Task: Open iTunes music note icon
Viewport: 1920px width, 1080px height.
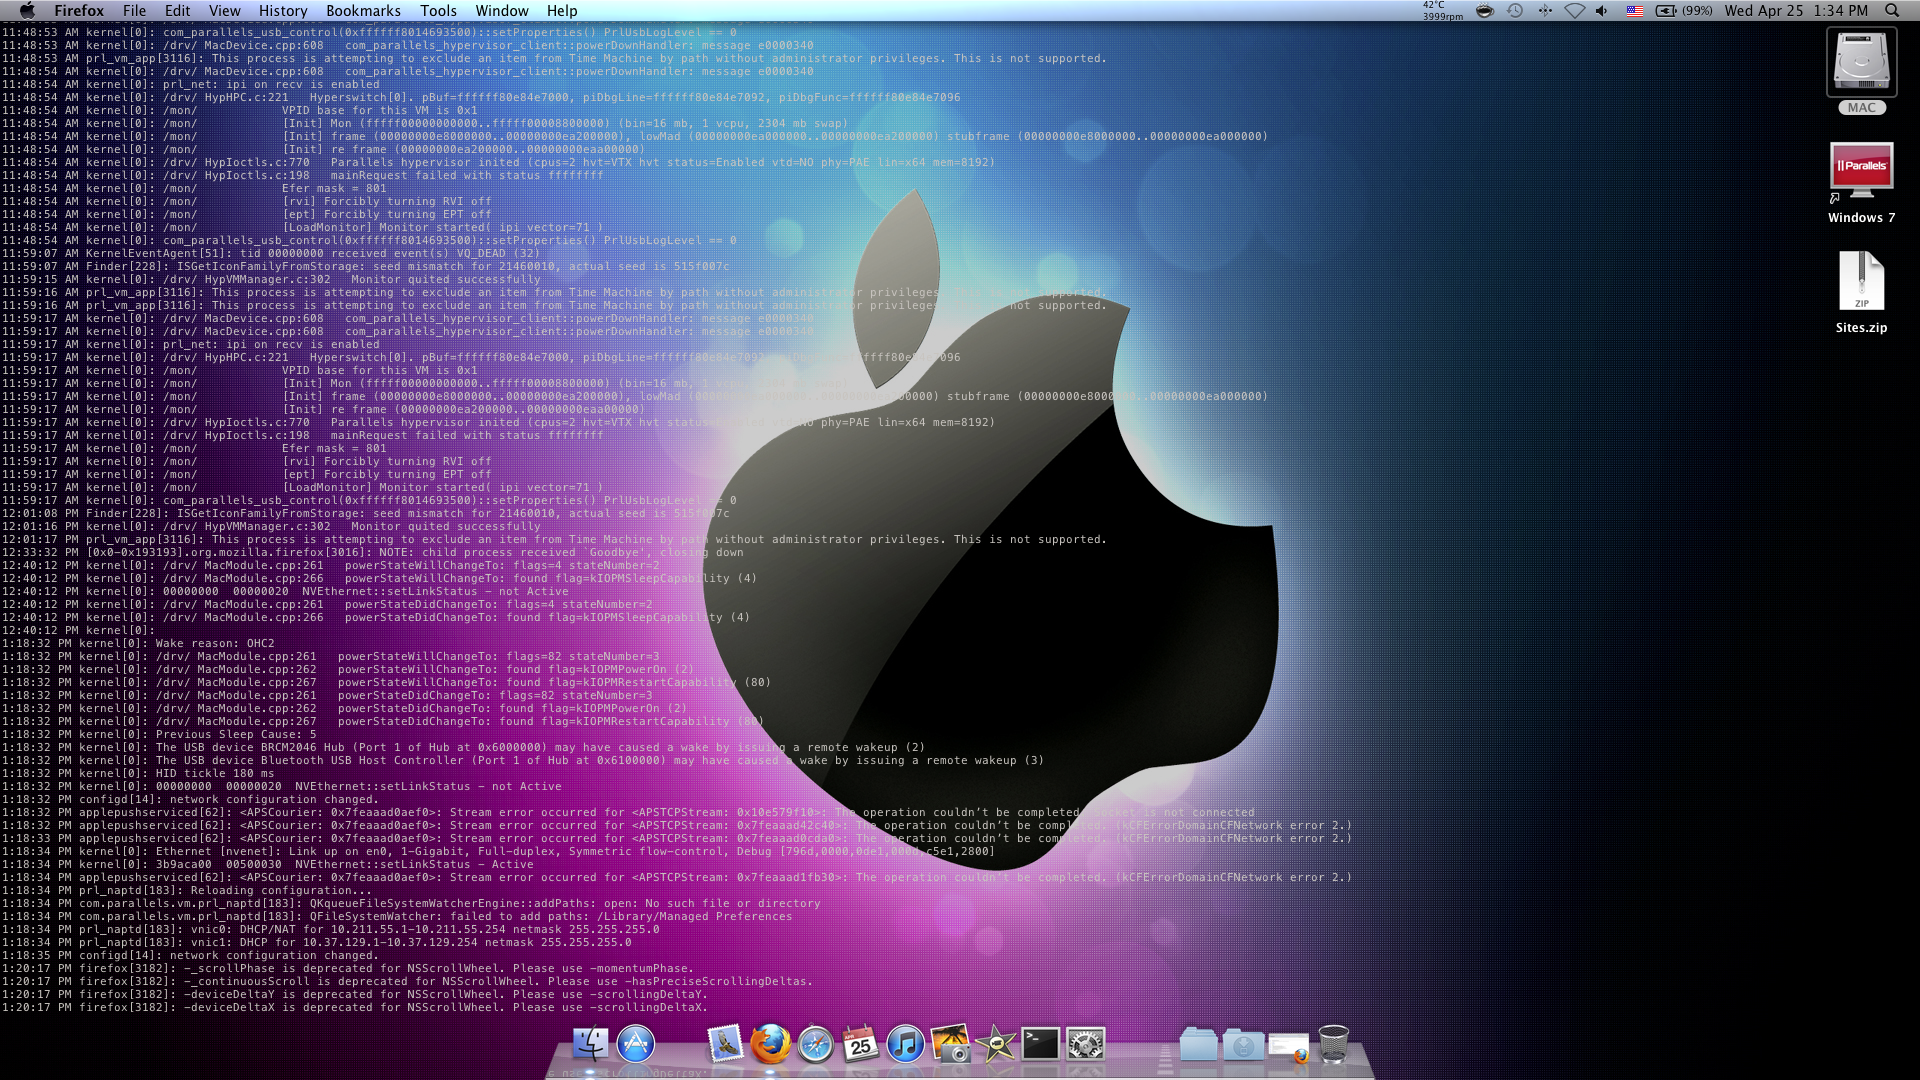Action: tap(905, 1045)
